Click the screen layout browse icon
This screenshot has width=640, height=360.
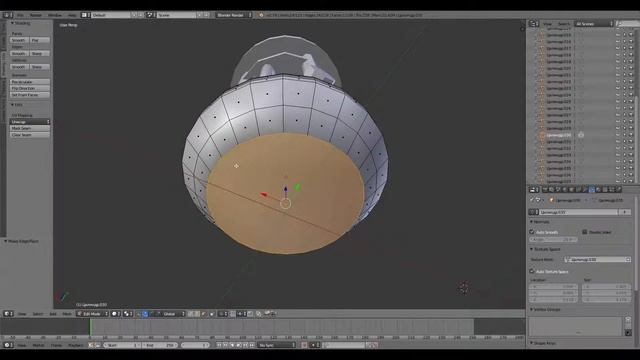85,15
